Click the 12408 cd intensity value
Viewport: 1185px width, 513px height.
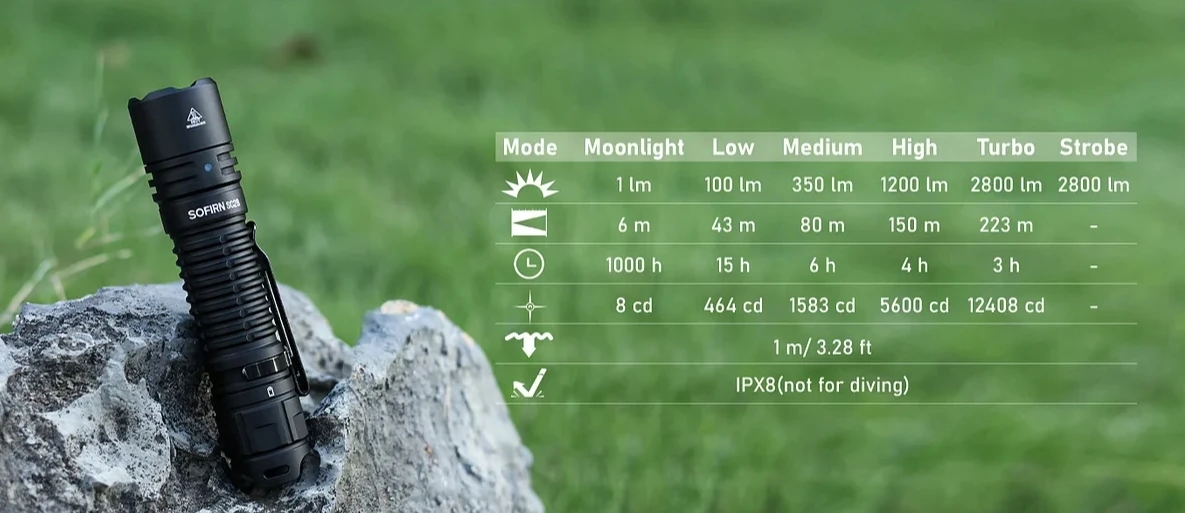[x=1006, y=306]
